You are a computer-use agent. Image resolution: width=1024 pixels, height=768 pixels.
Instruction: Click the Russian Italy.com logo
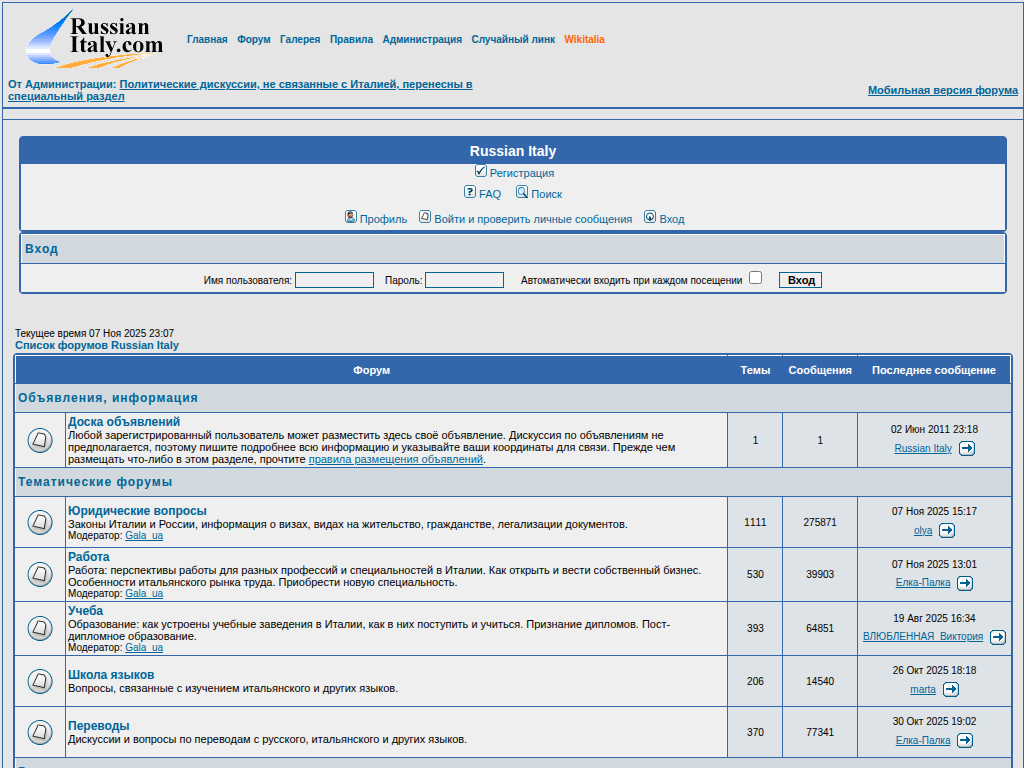click(94, 39)
